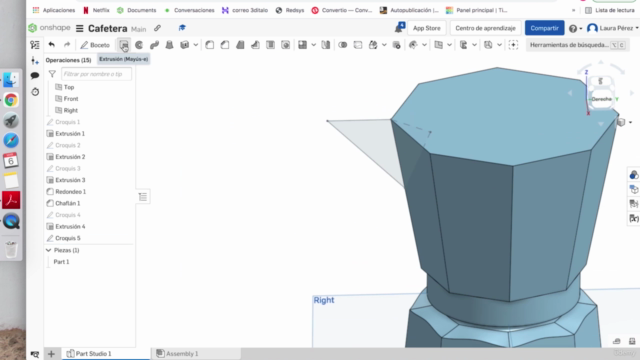640x360 pixels.
Task: Select the Sweep tool icon
Action: [154, 45]
